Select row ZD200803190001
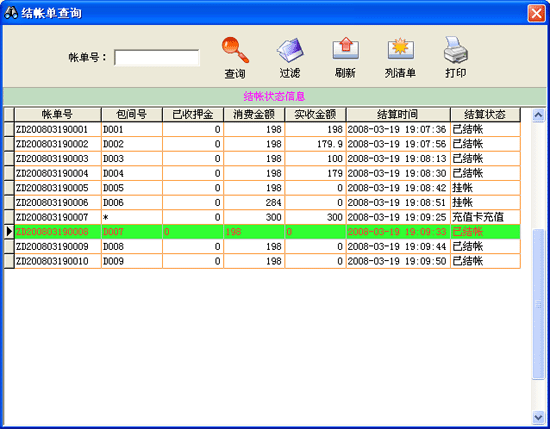This screenshot has width=550, height=429. pyautogui.click(x=262, y=129)
